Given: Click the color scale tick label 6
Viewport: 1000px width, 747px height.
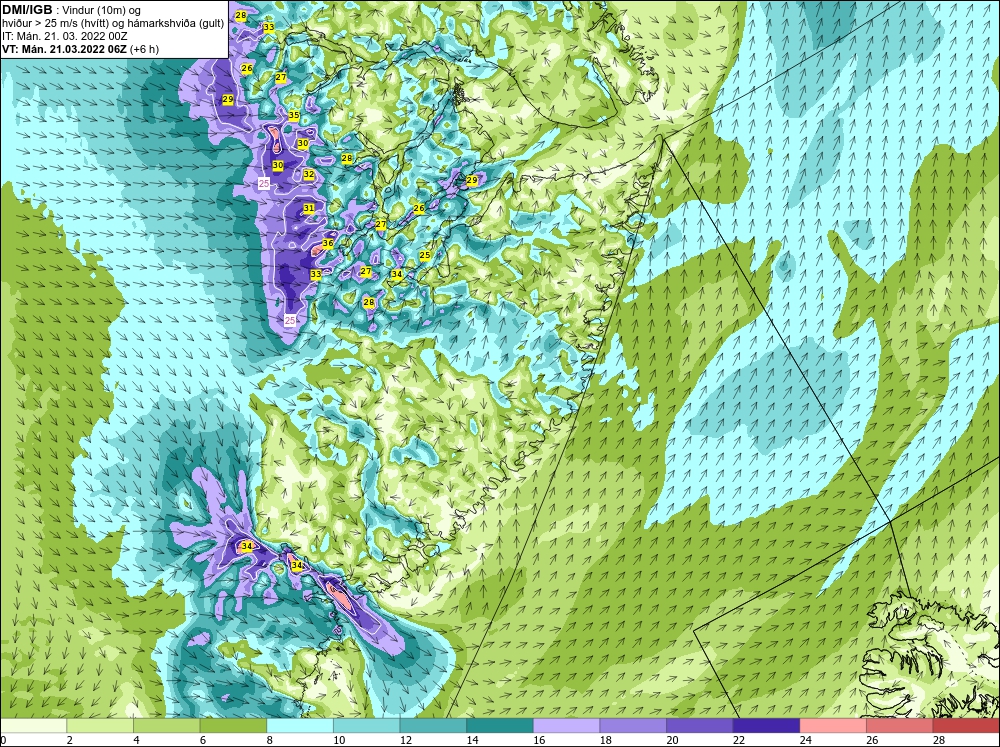Looking at the screenshot, I should (202, 740).
